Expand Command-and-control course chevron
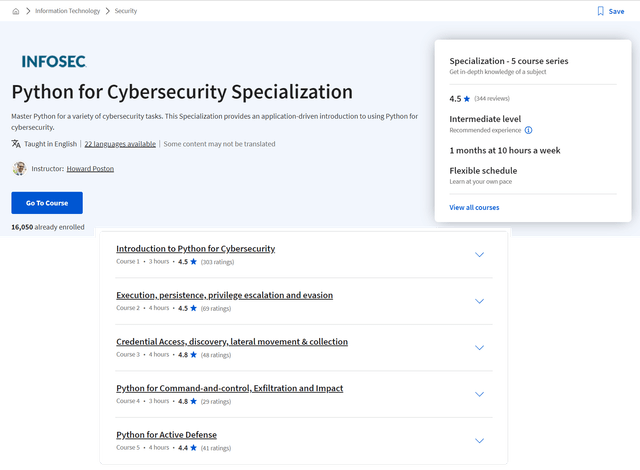Screen dimensions: 640x470 tap(479, 394)
